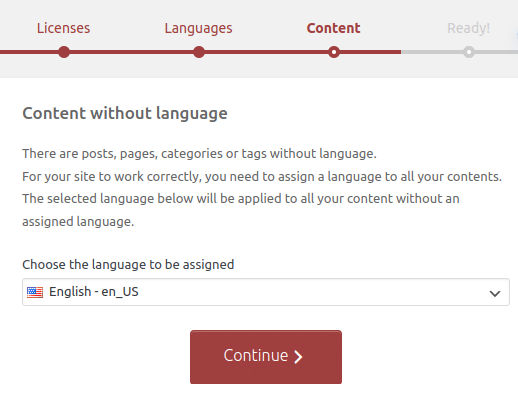518x395 pixels.
Task: Click the 'English - en_US' option text
Action: tap(94, 292)
